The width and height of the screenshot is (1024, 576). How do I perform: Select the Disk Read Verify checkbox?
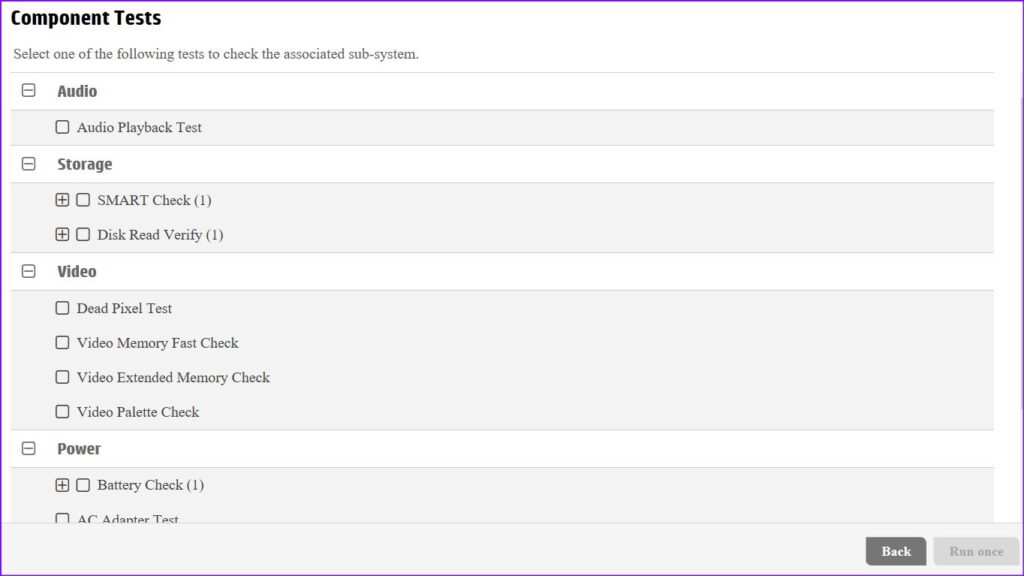click(83, 234)
